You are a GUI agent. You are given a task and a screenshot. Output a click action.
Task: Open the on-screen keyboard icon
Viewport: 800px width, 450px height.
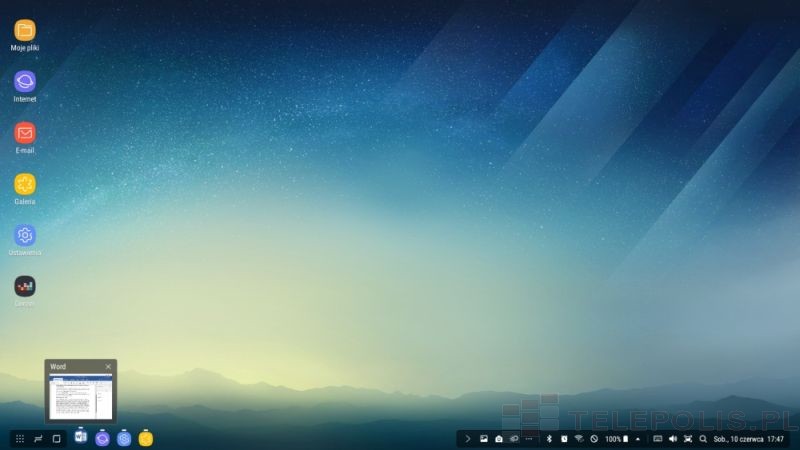click(658, 439)
